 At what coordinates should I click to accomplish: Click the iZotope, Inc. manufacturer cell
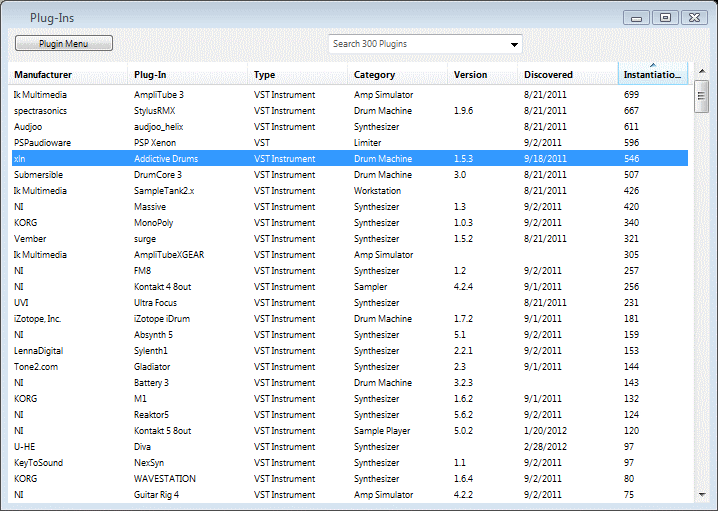tap(38, 319)
